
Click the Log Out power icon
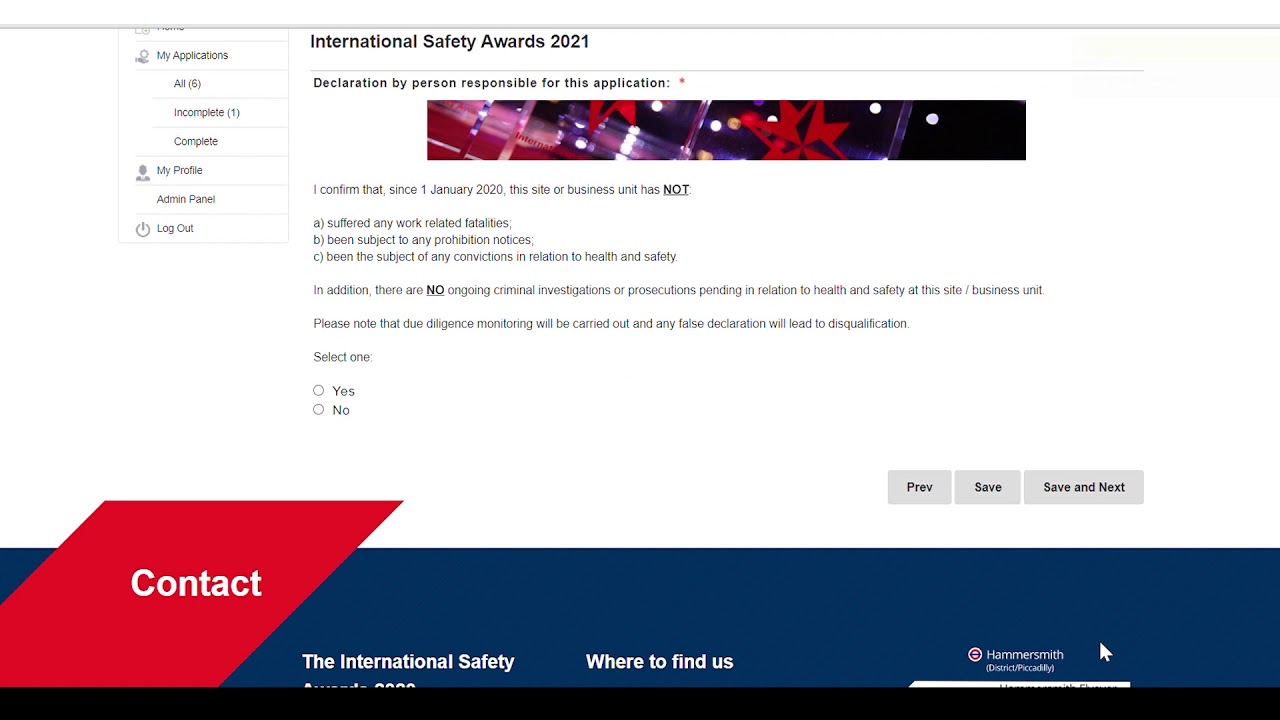click(x=142, y=230)
